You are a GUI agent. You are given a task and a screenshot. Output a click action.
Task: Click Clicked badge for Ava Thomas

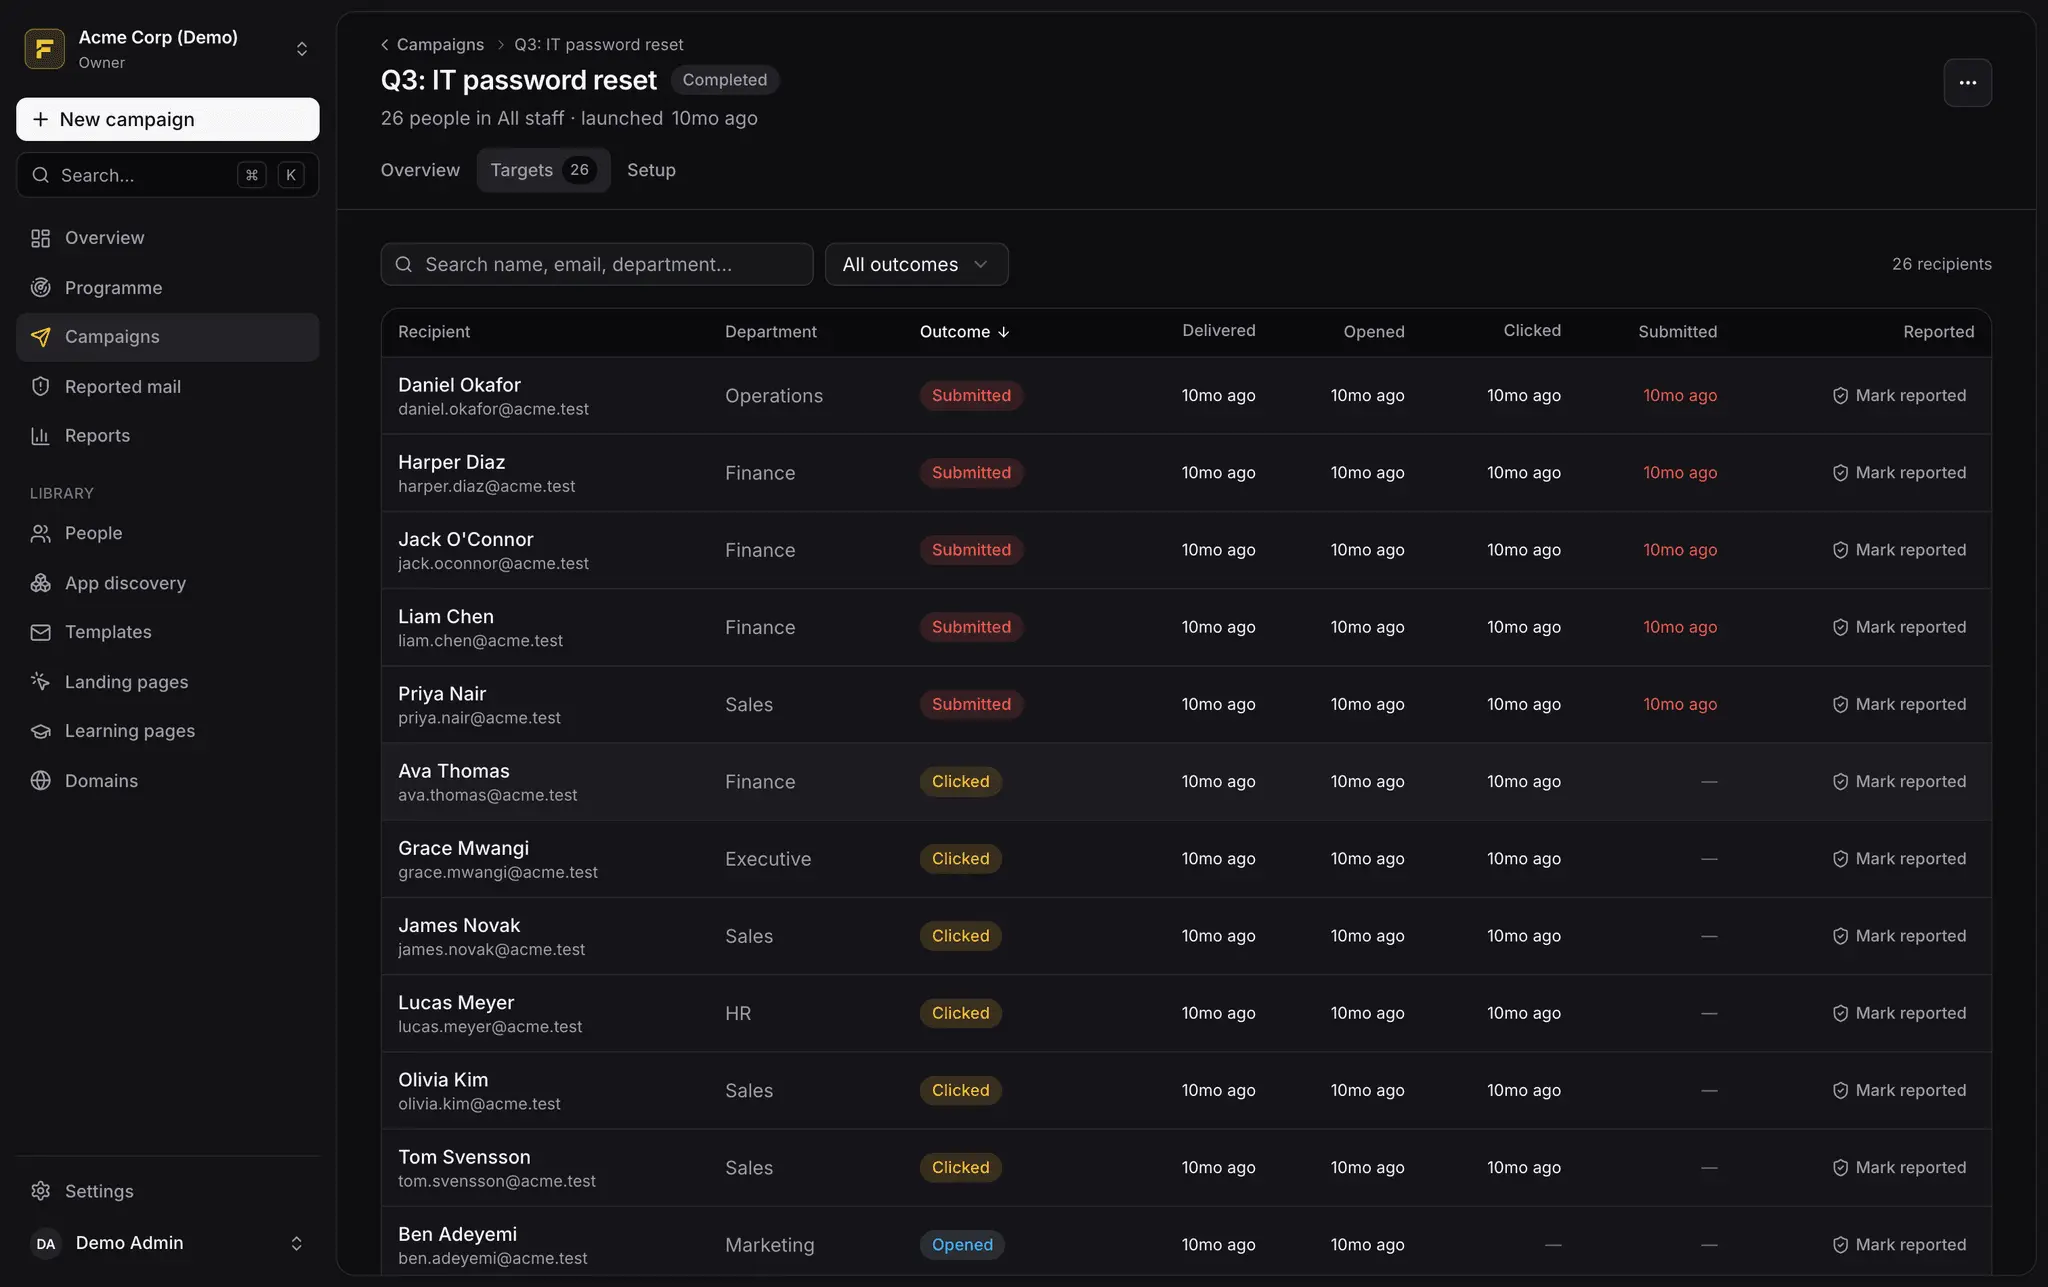(x=960, y=782)
